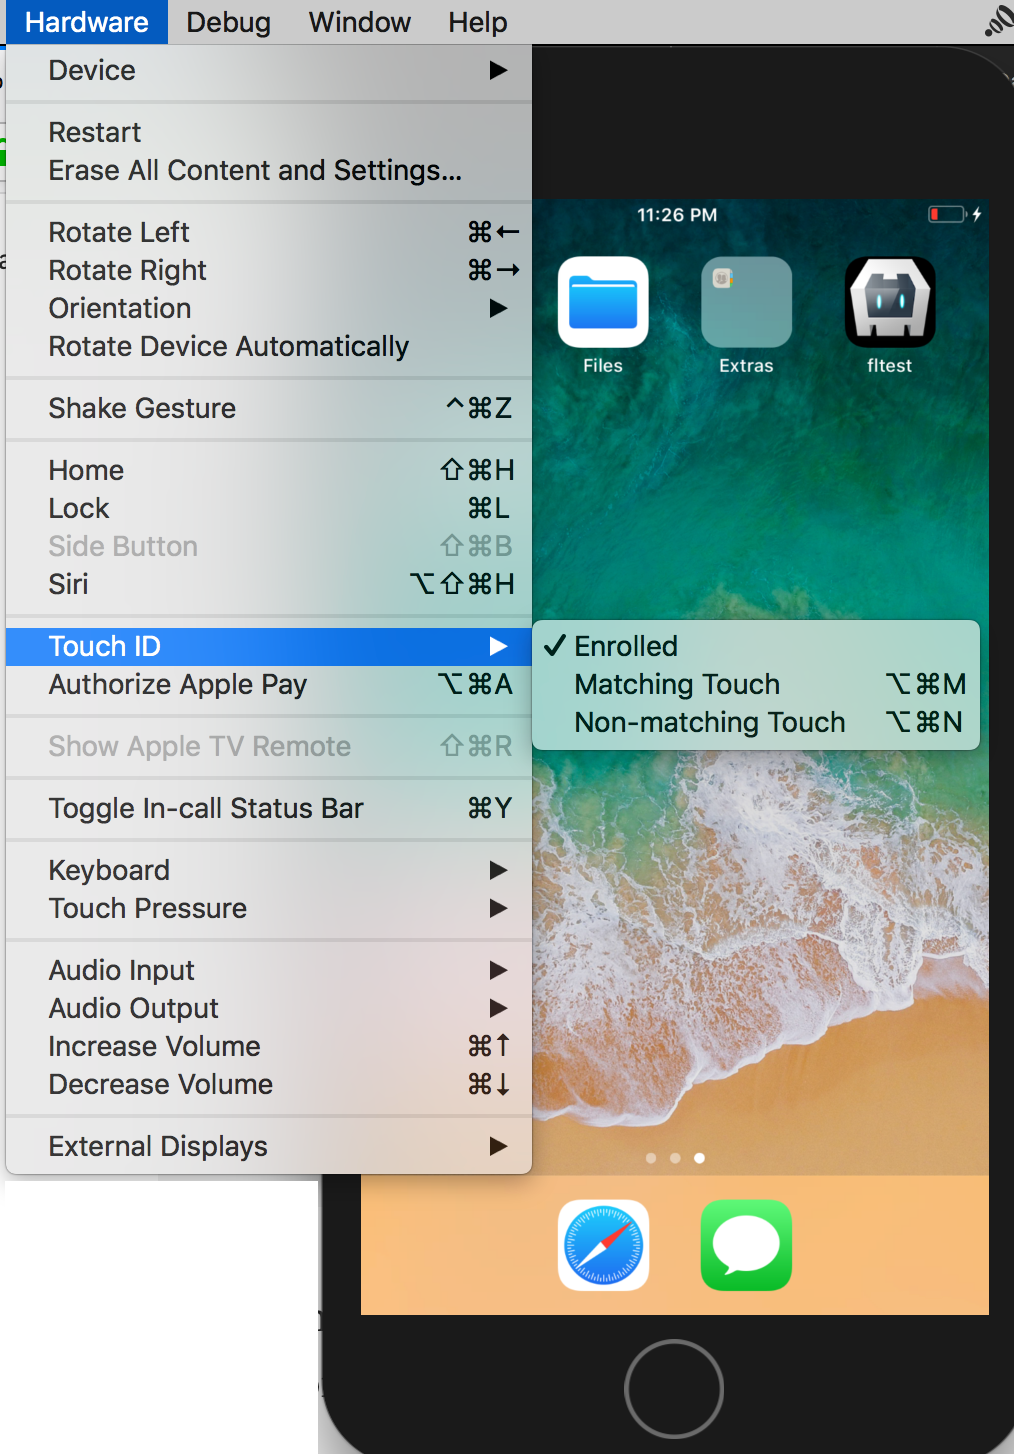Launch the fltest Cordova app
The width and height of the screenshot is (1014, 1454).
(x=888, y=301)
